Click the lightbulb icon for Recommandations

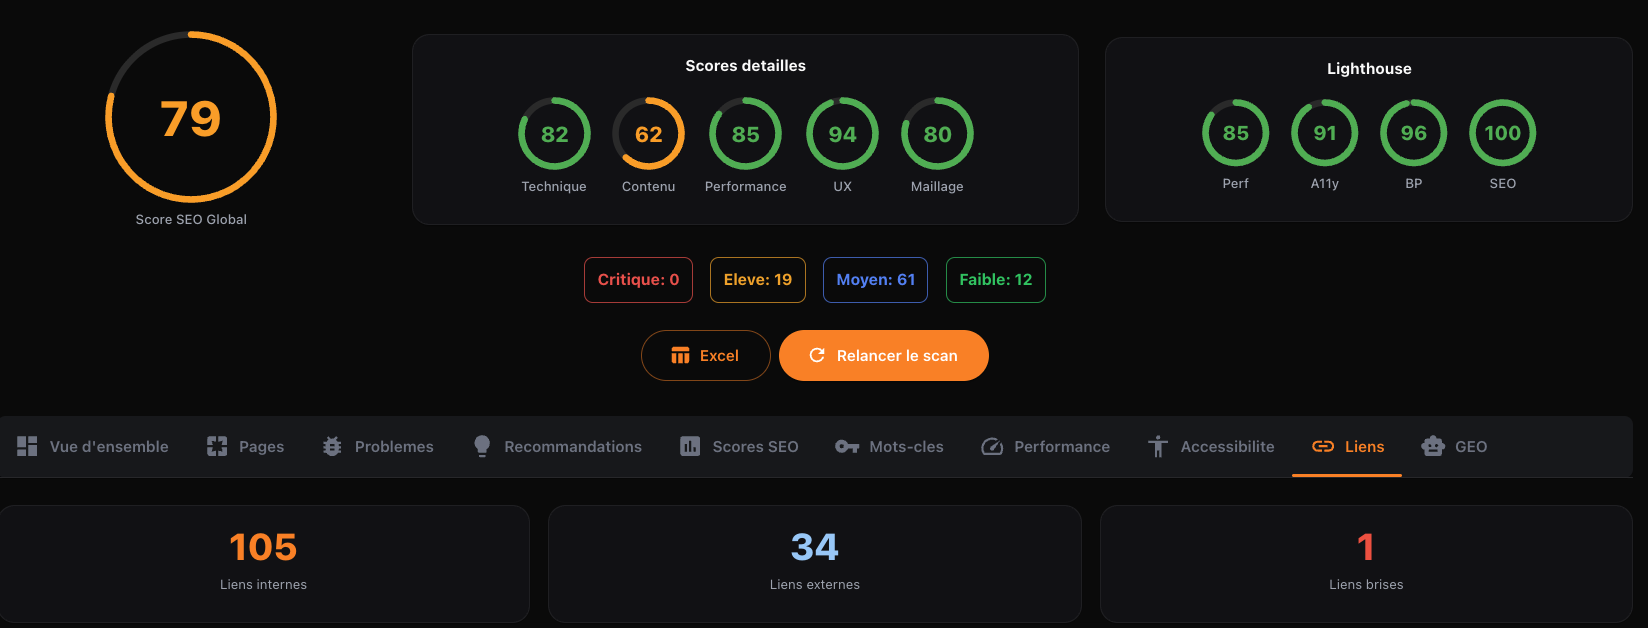[482, 447]
